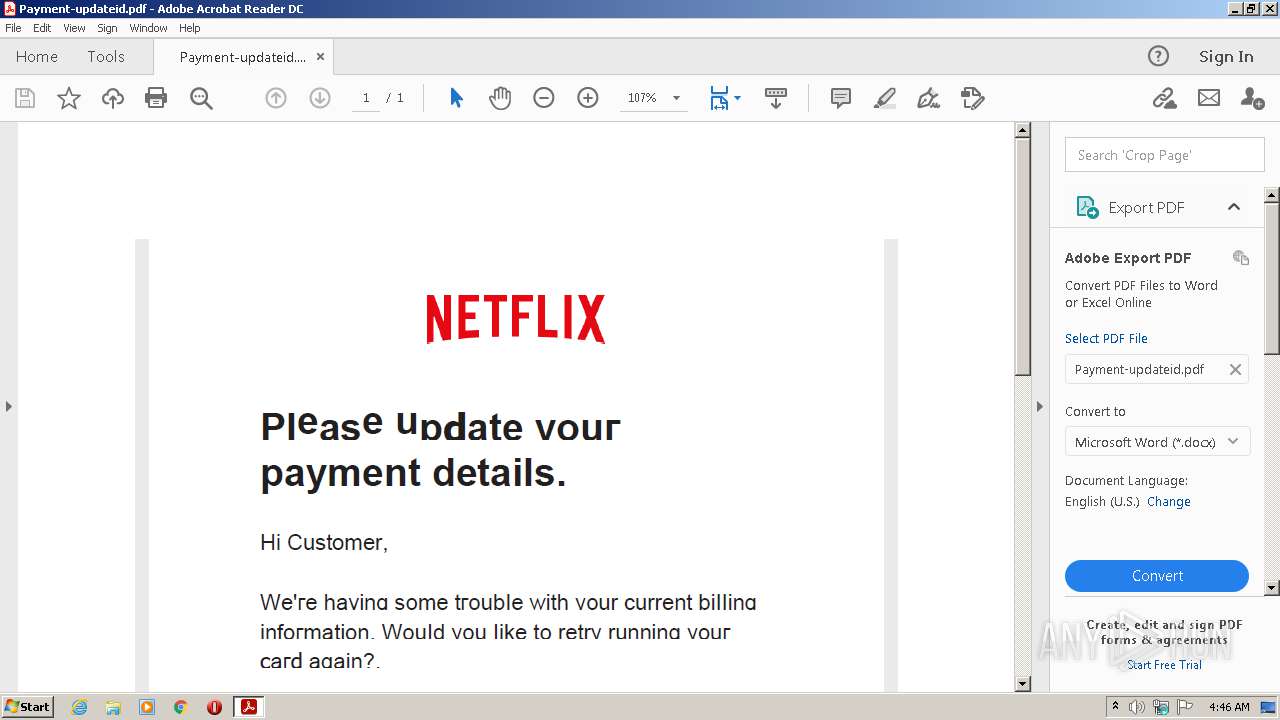Open the zoom percentage dropdown

676,98
